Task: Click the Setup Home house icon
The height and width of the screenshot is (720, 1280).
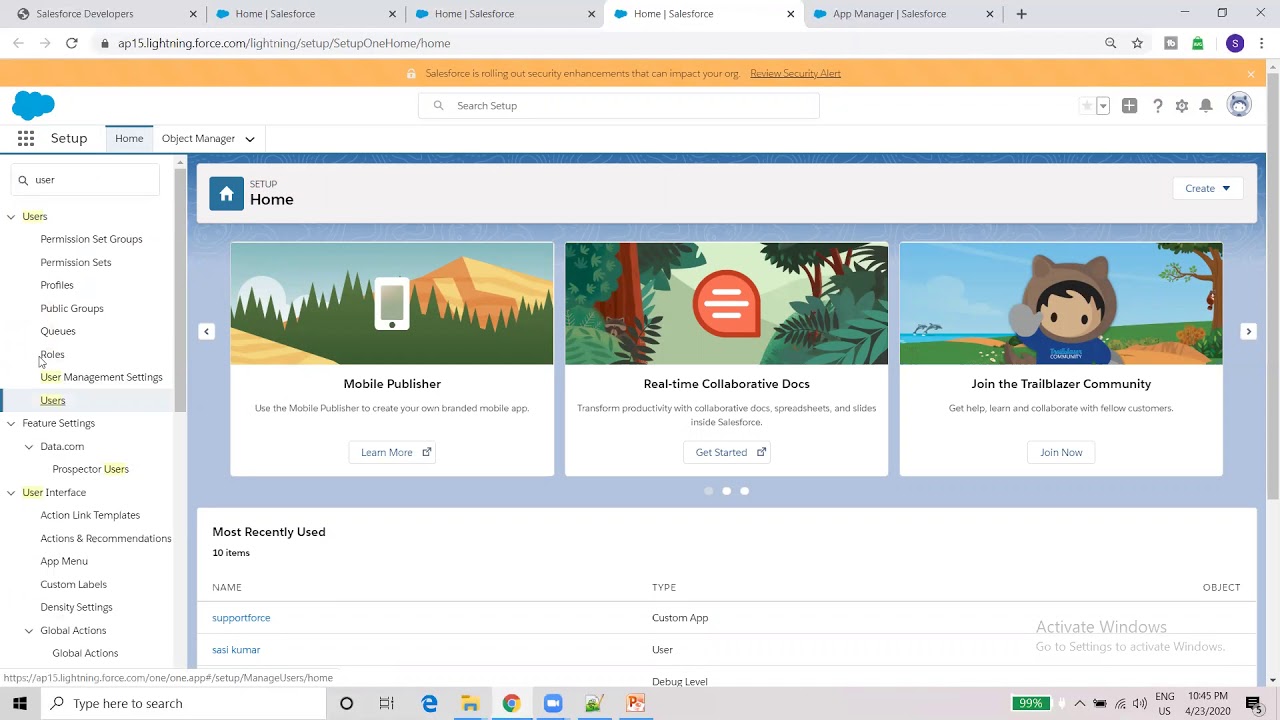Action: [x=226, y=193]
